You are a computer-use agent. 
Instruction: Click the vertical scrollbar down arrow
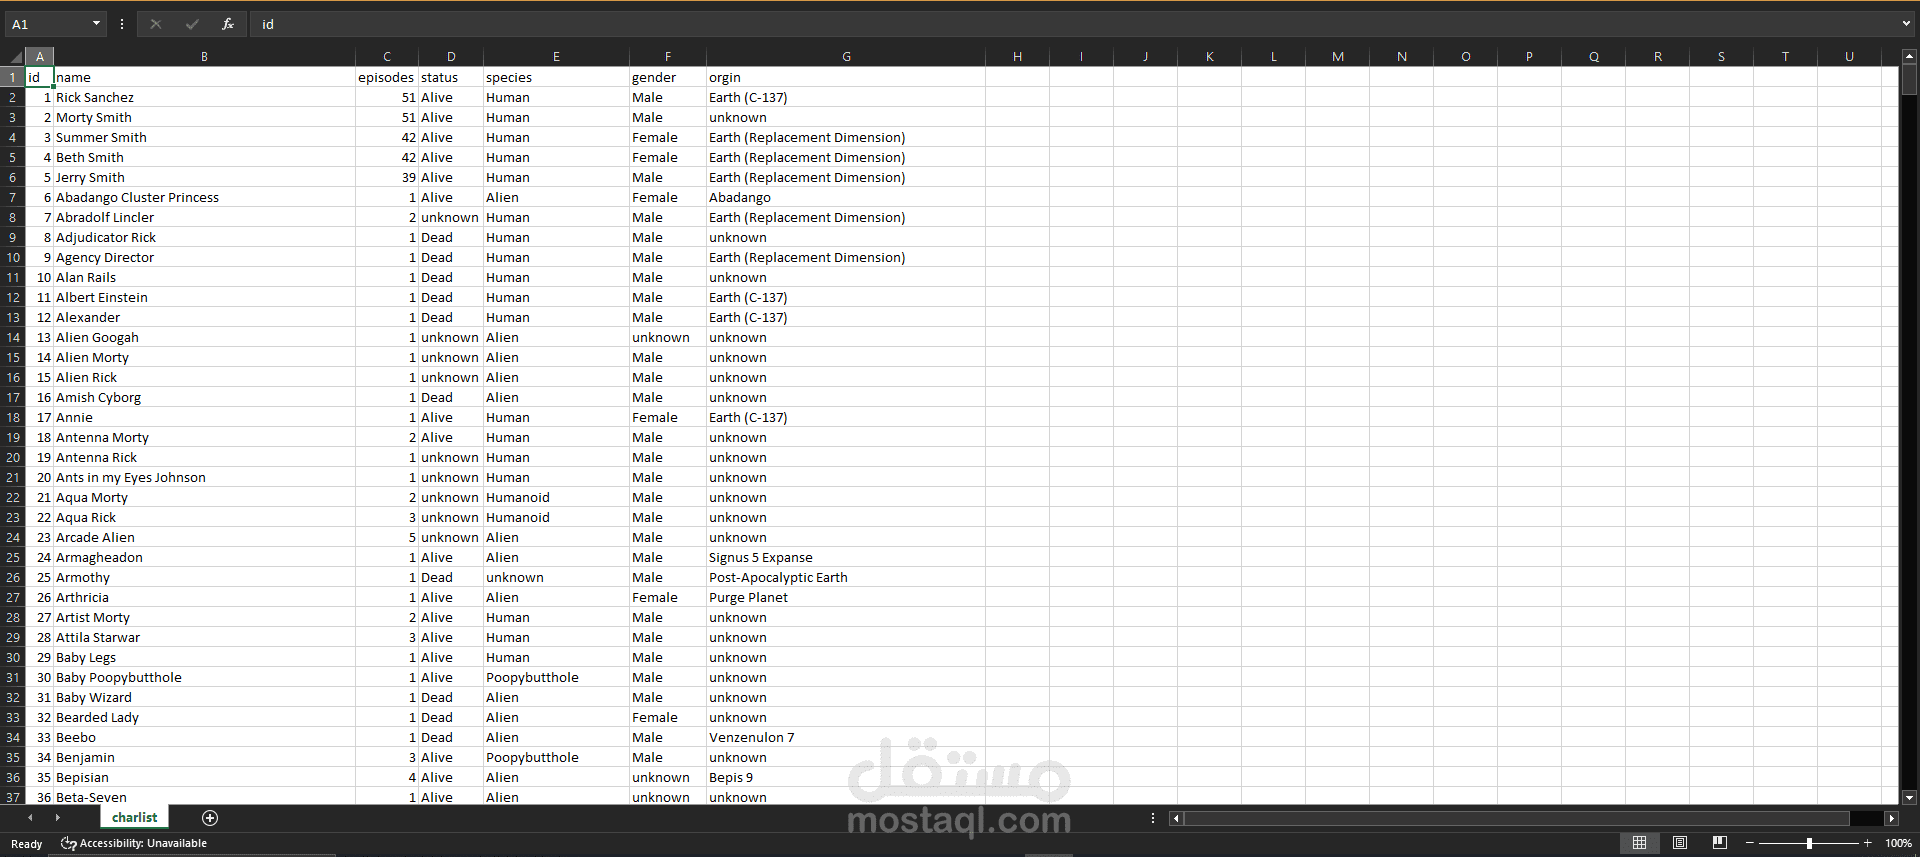pos(1909,798)
